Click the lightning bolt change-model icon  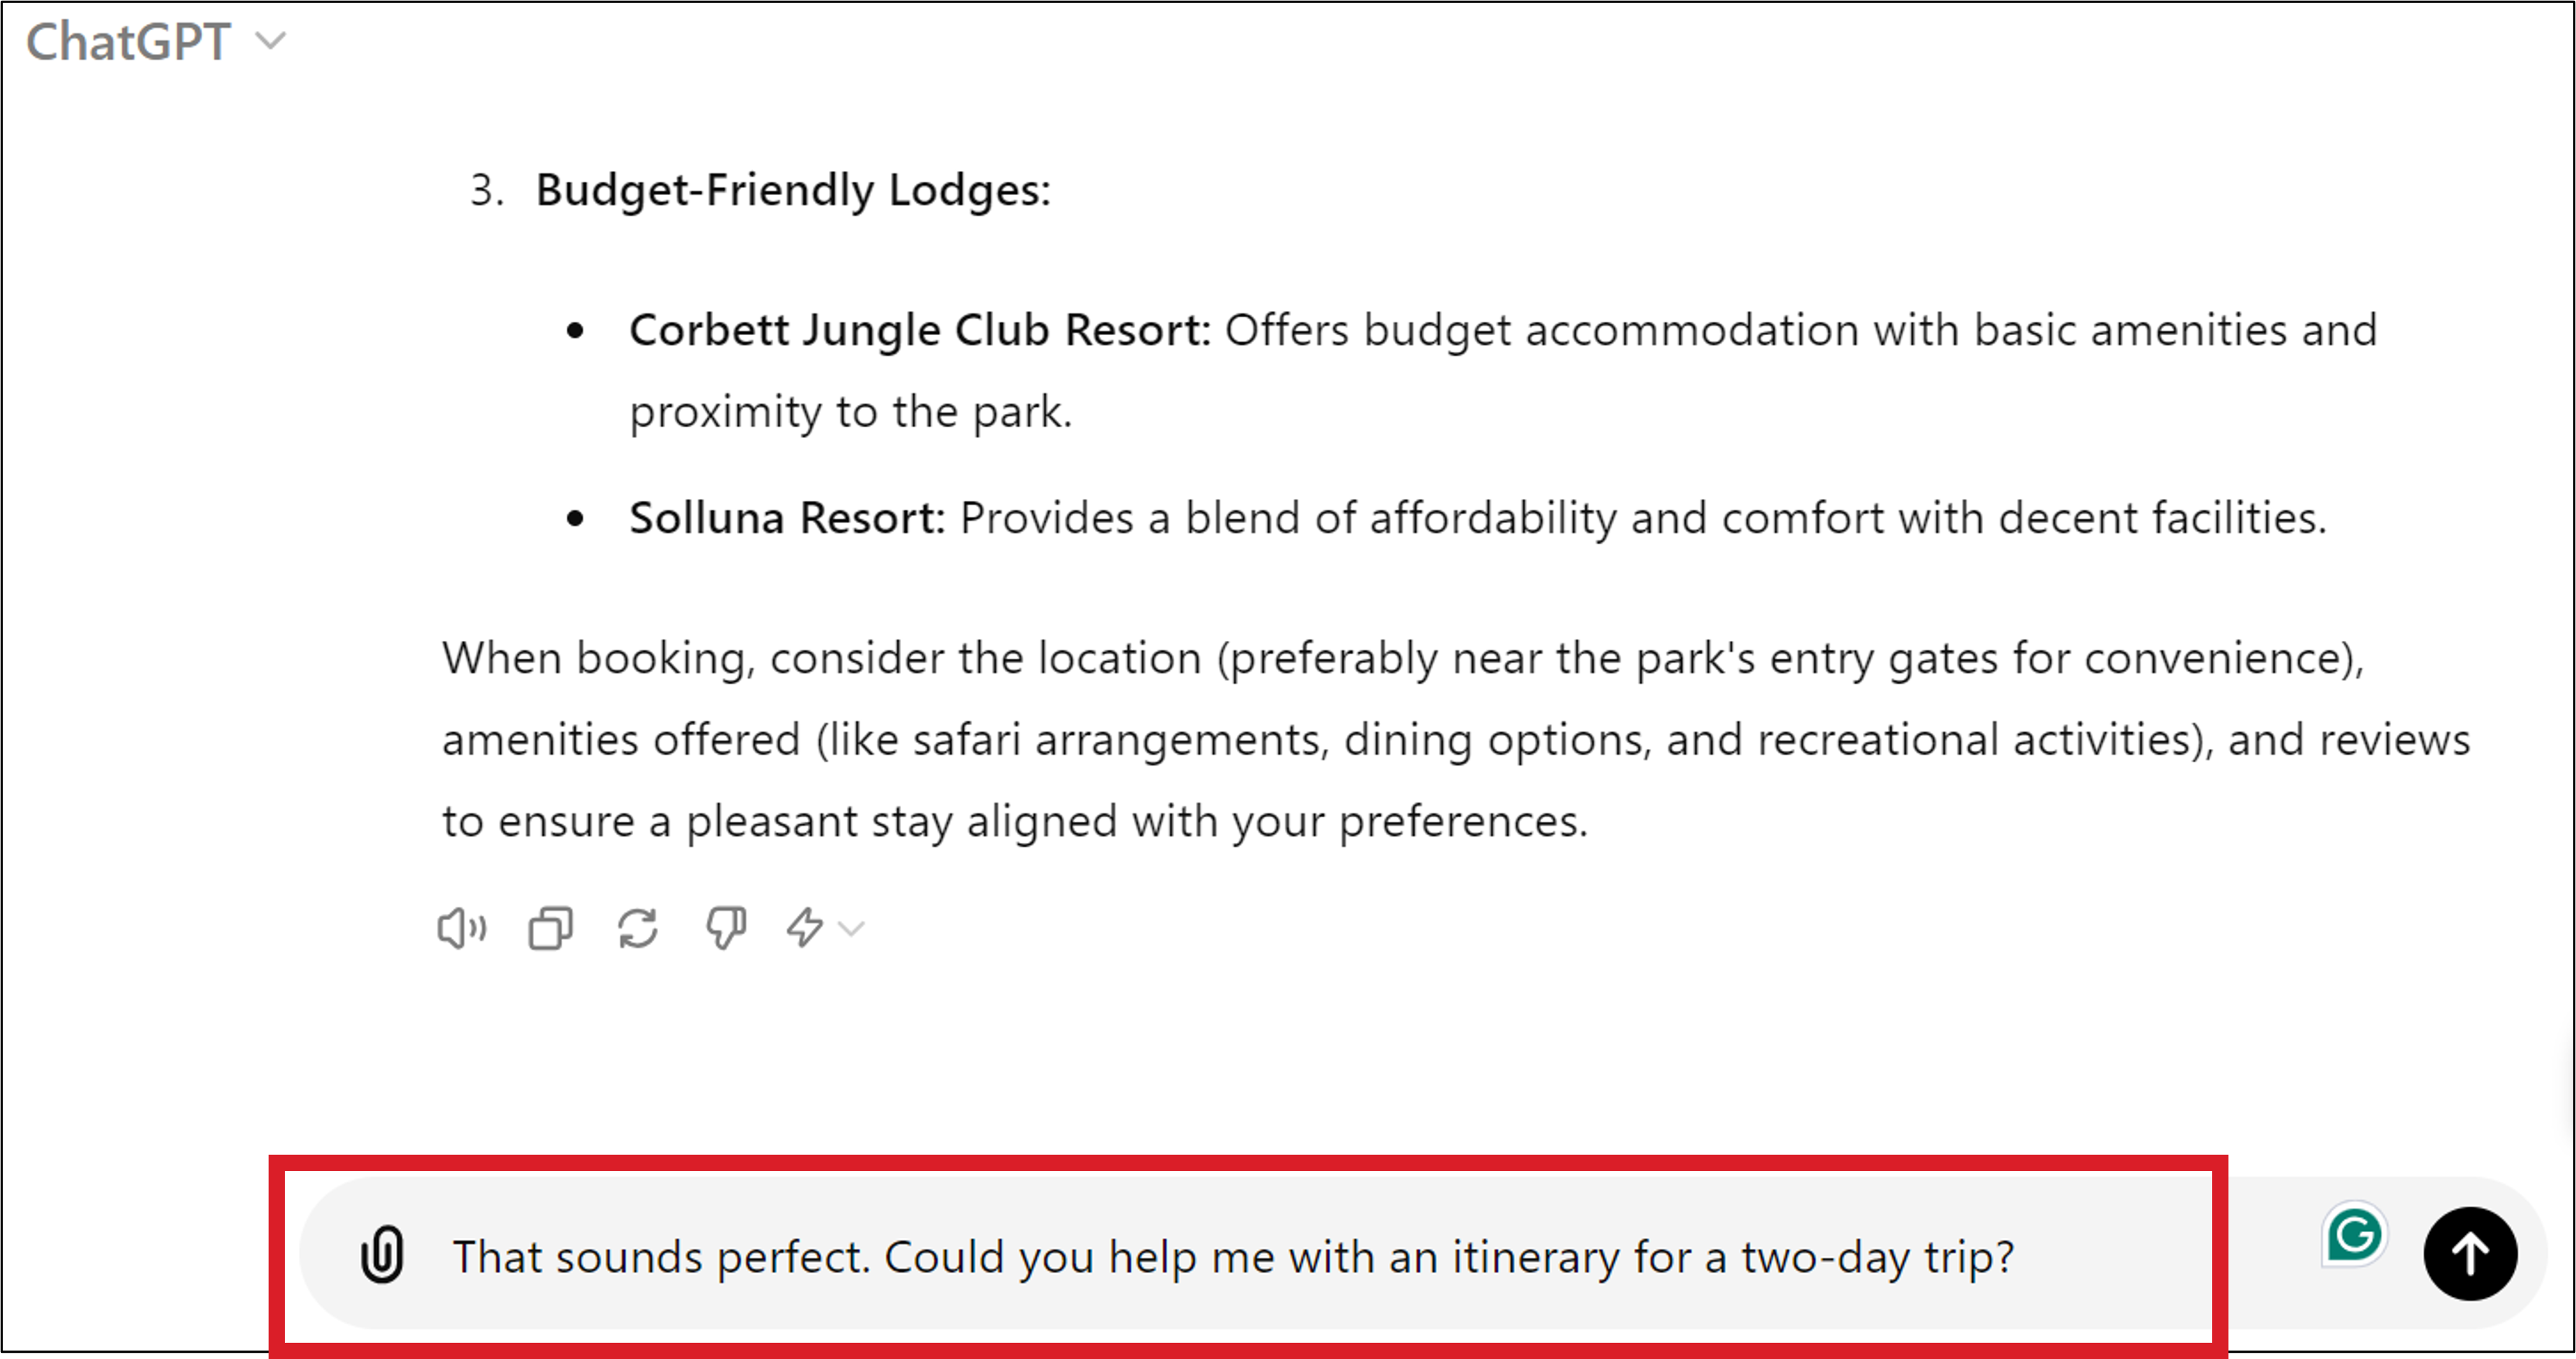[x=804, y=928]
